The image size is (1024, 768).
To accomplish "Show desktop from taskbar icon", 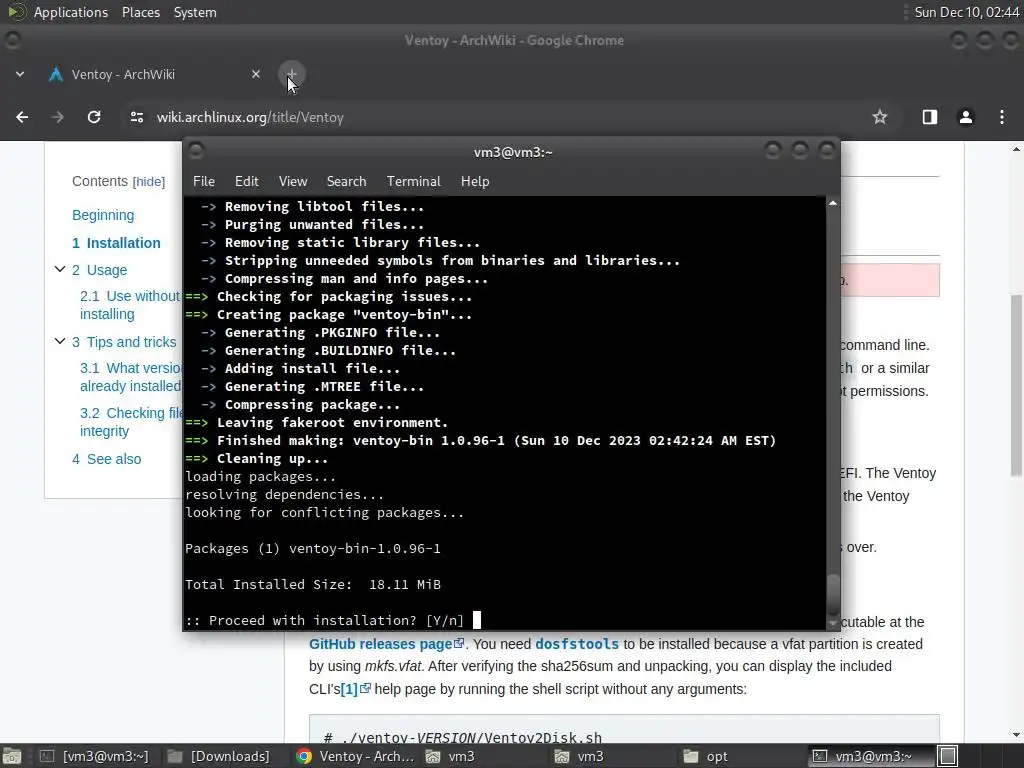I will [11, 756].
